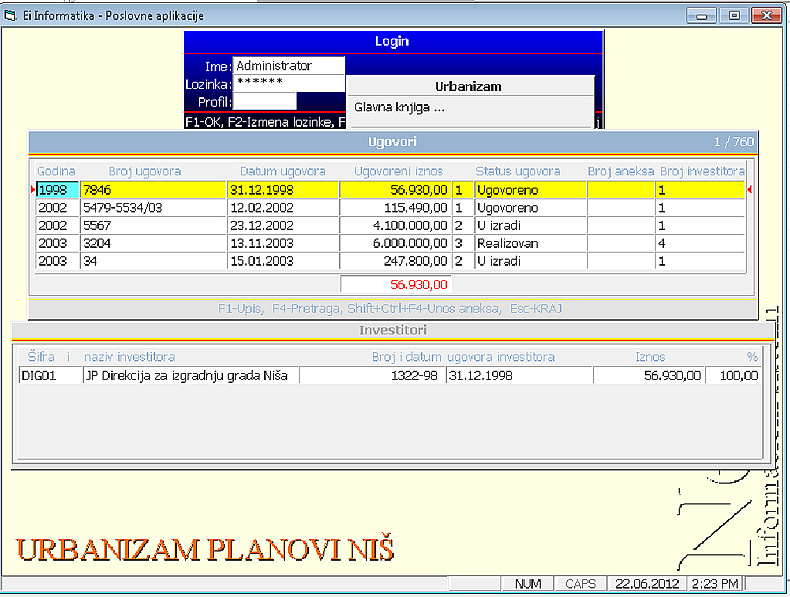The image size is (790, 597).
Task: Click the Urbanizam menu header
Action: [x=468, y=87]
